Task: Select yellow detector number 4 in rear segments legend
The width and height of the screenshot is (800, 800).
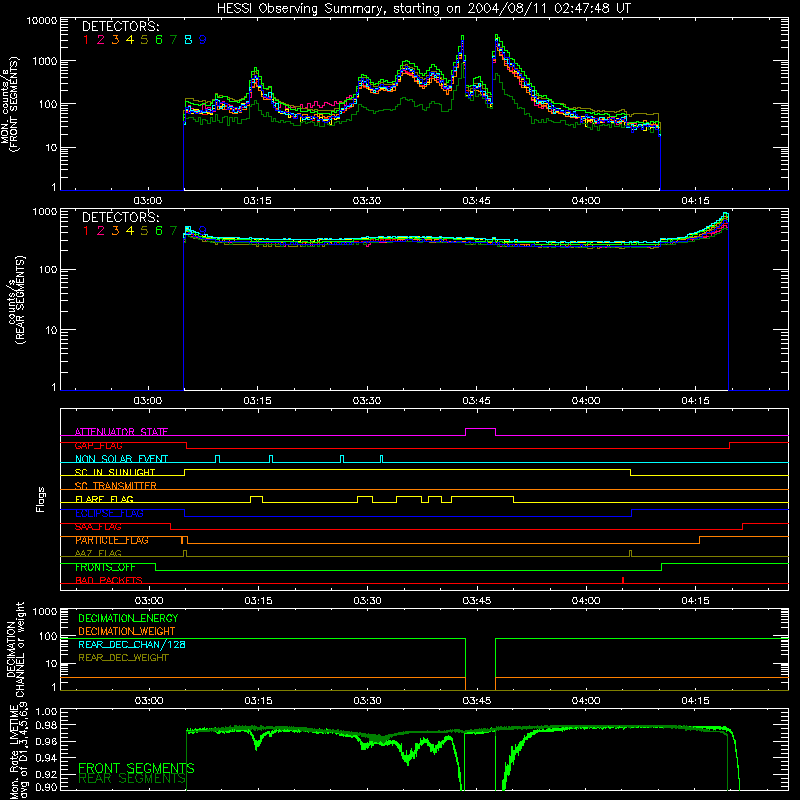Action: [130, 231]
